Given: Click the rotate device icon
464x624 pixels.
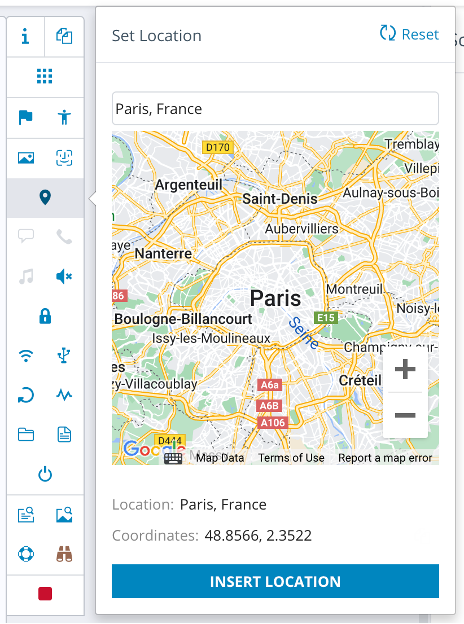Looking at the screenshot, I should pos(26,395).
